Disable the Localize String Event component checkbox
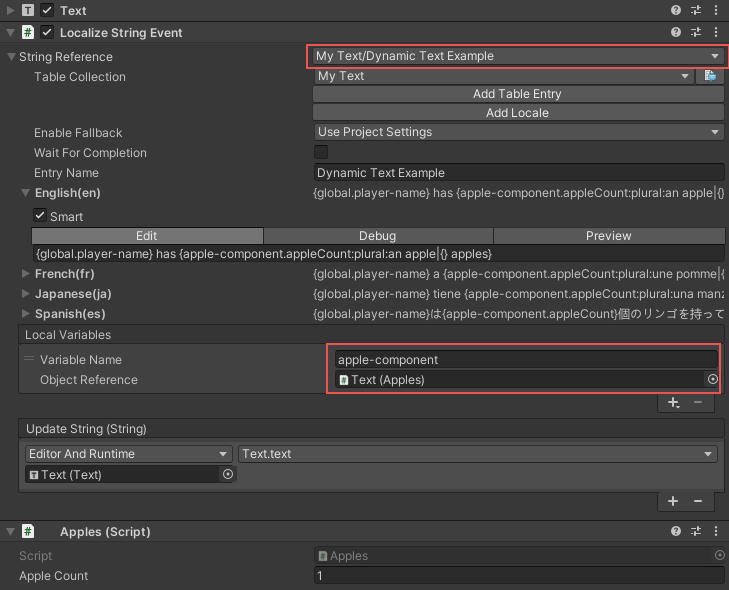This screenshot has width=729, height=590. pos(47,32)
